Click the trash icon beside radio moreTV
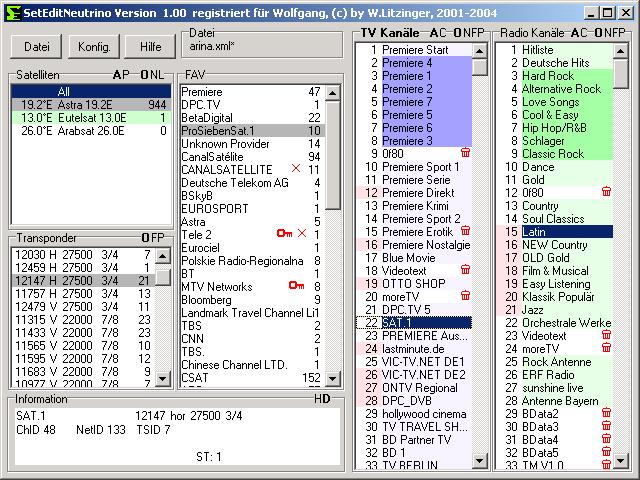The height and width of the screenshot is (480, 640). tap(607, 348)
